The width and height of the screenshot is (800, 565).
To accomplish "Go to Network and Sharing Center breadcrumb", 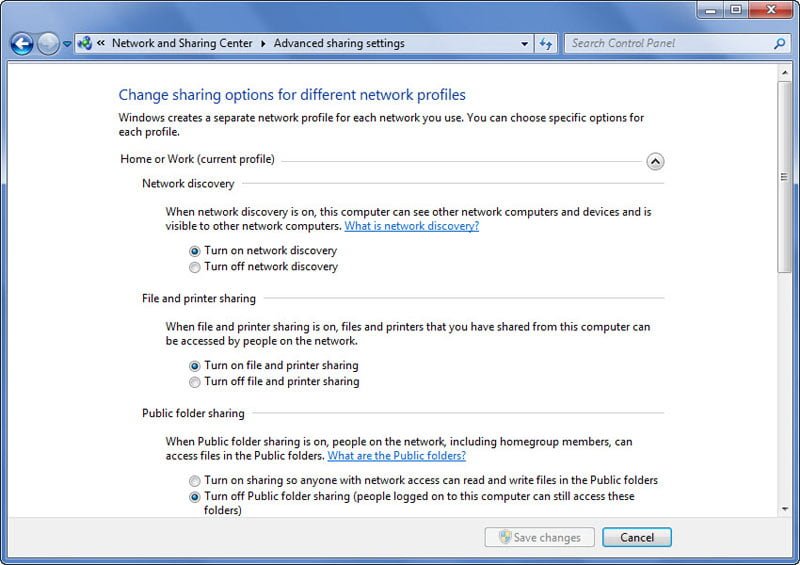I will [x=182, y=44].
